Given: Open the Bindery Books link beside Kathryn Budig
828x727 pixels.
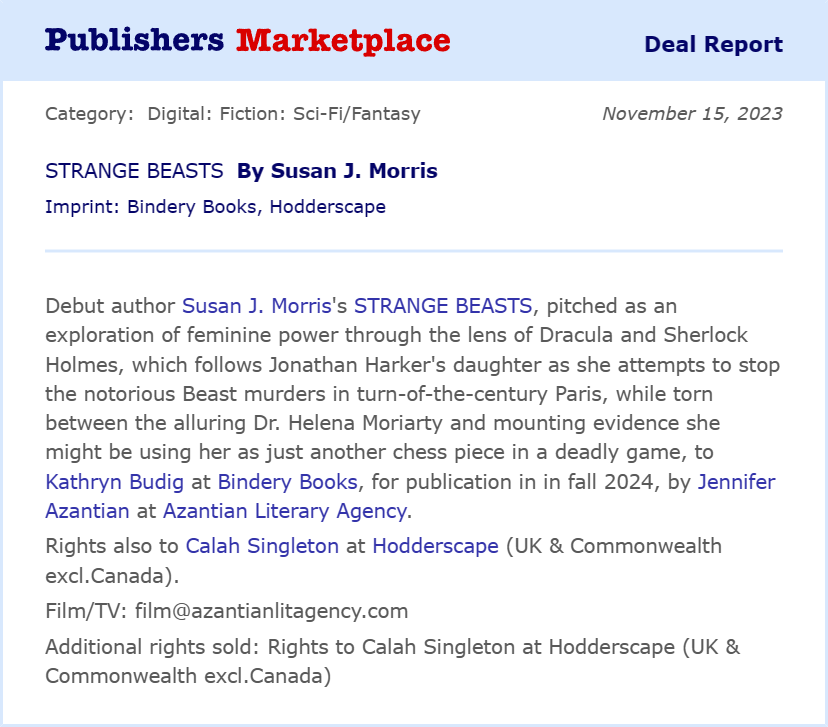Looking at the screenshot, I should point(287,481).
